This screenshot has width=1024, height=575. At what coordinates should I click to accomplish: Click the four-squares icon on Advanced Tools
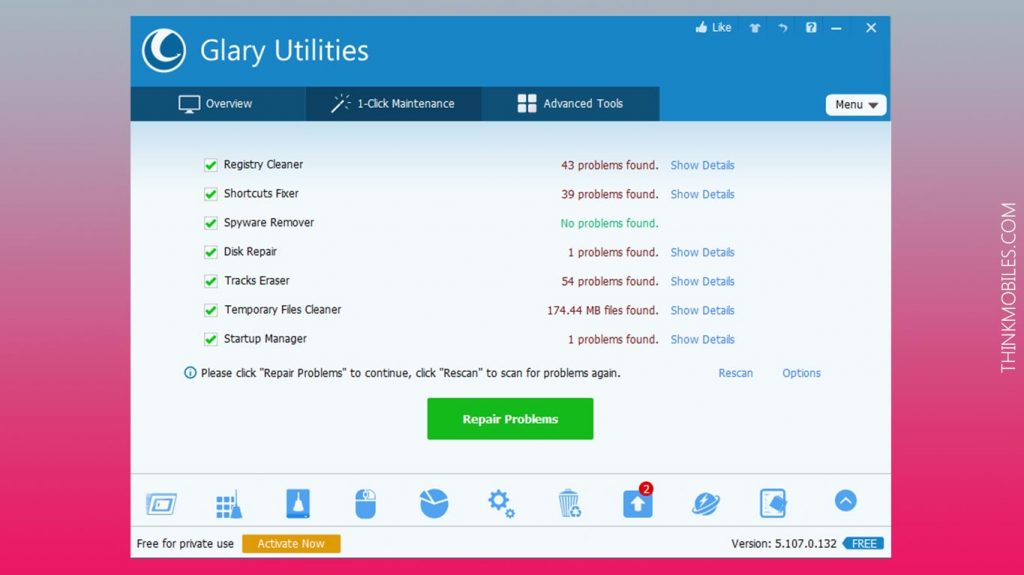pyautogui.click(x=527, y=103)
